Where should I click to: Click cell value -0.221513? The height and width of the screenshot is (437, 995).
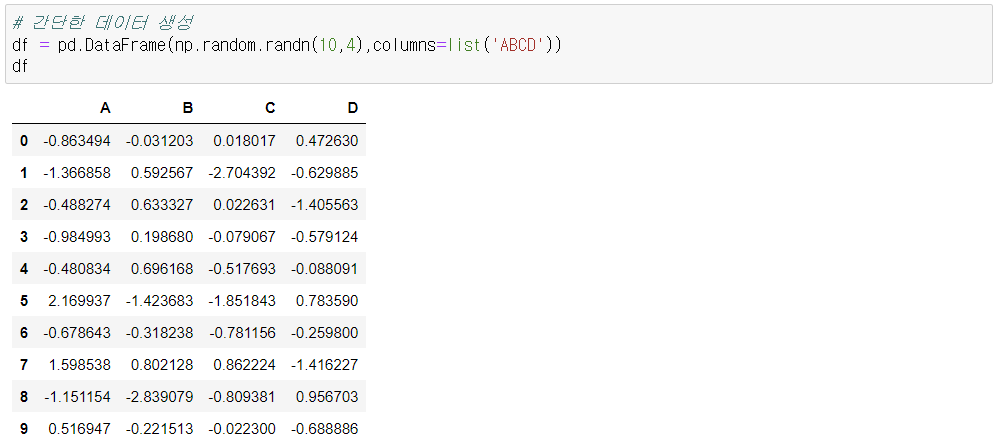(x=159, y=429)
